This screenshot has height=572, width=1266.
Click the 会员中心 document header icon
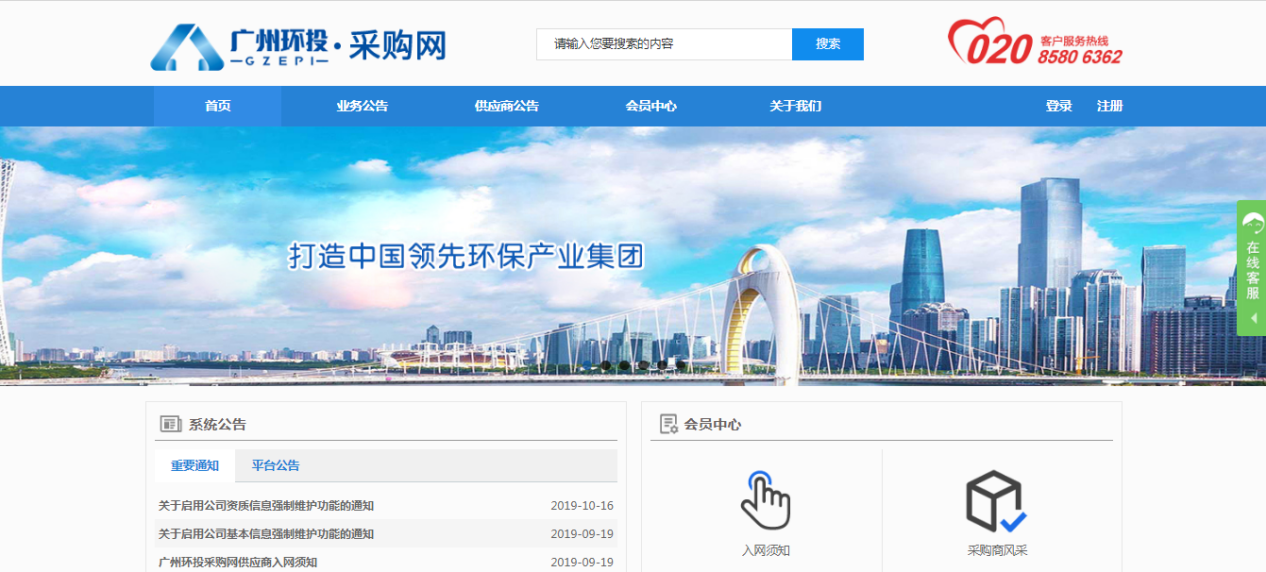(x=669, y=424)
